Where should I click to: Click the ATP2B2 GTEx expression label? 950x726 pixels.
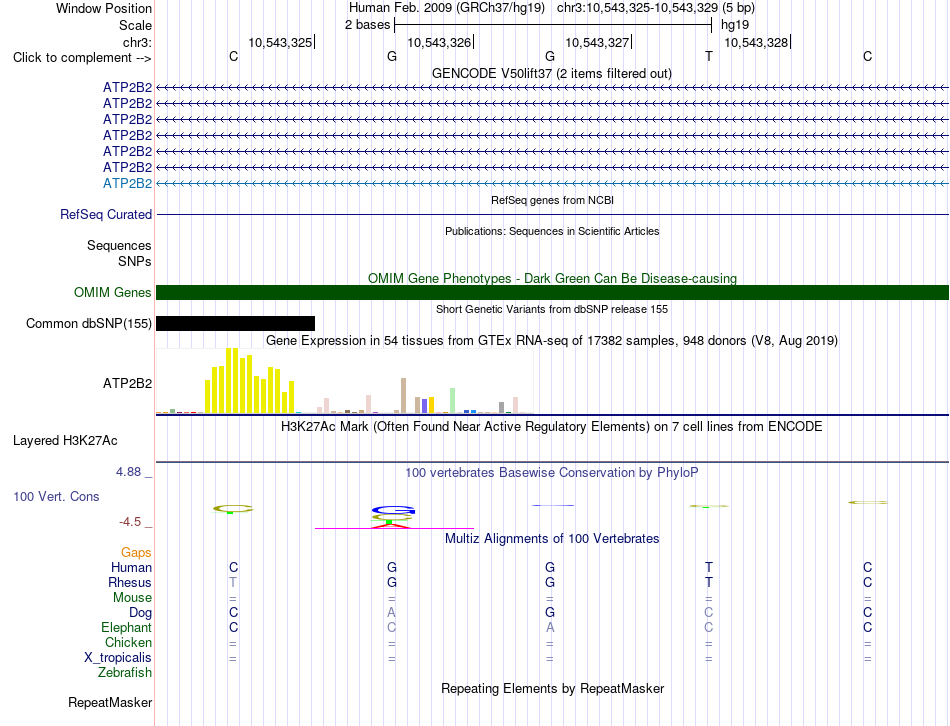pyautogui.click(x=127, y=383)
